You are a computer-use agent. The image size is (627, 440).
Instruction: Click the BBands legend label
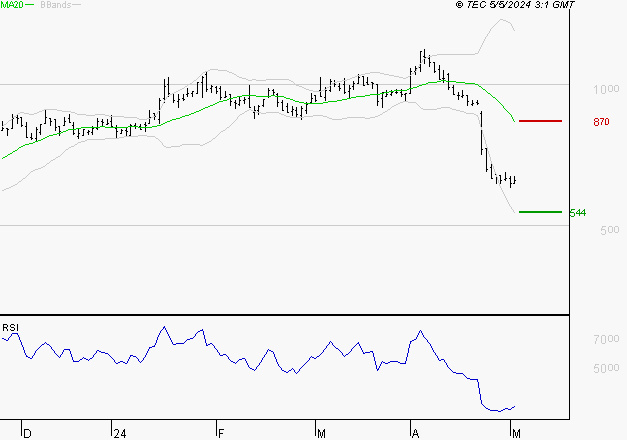[56, 5]
